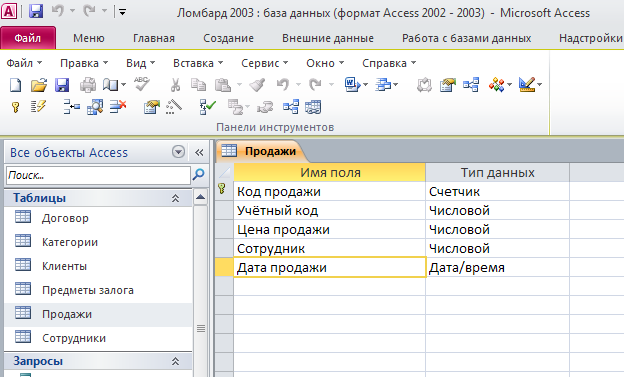Viewport: 624px width, 377px height.
Task: Click the navigation pane scroll up arrow
Action: tap(201, 197)
